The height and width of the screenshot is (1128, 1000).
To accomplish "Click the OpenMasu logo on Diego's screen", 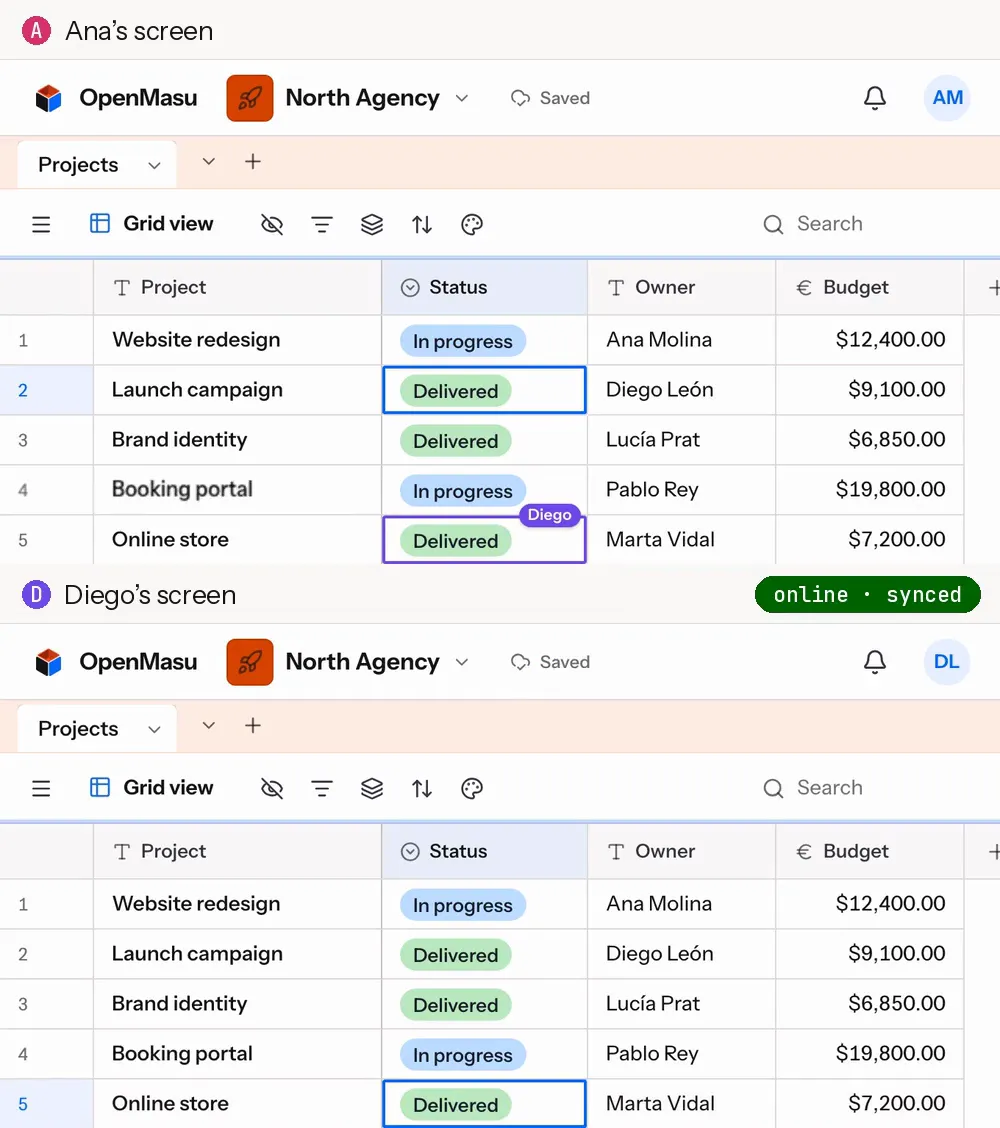I will 49,662.
